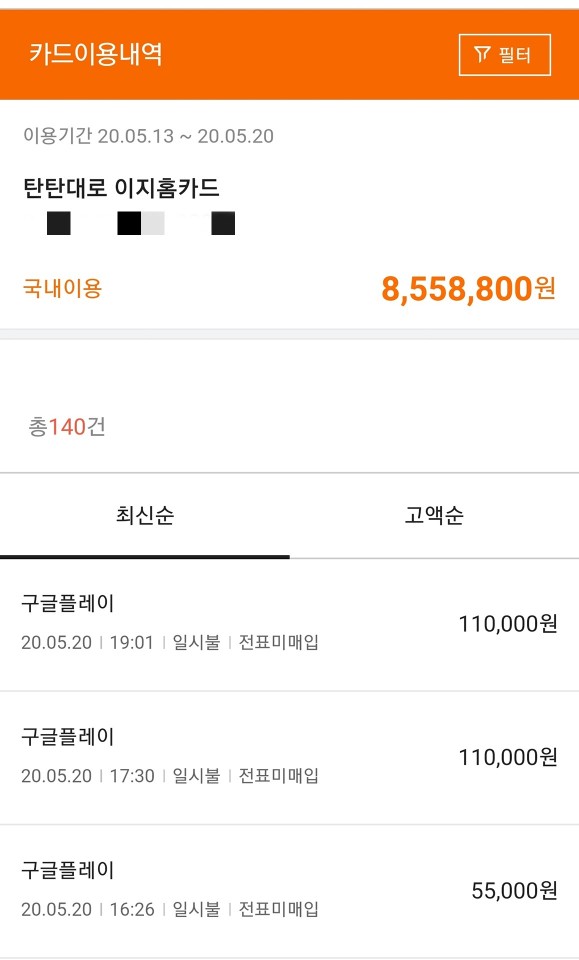
Task: Open the 필터 button
Action: point(504,55)
